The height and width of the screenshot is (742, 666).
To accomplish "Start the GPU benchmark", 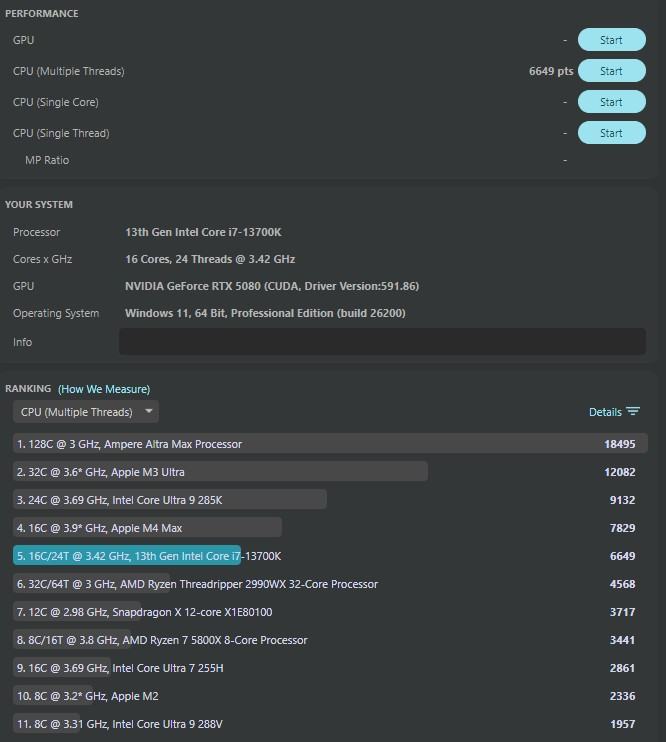I will (x=612, y=40).
